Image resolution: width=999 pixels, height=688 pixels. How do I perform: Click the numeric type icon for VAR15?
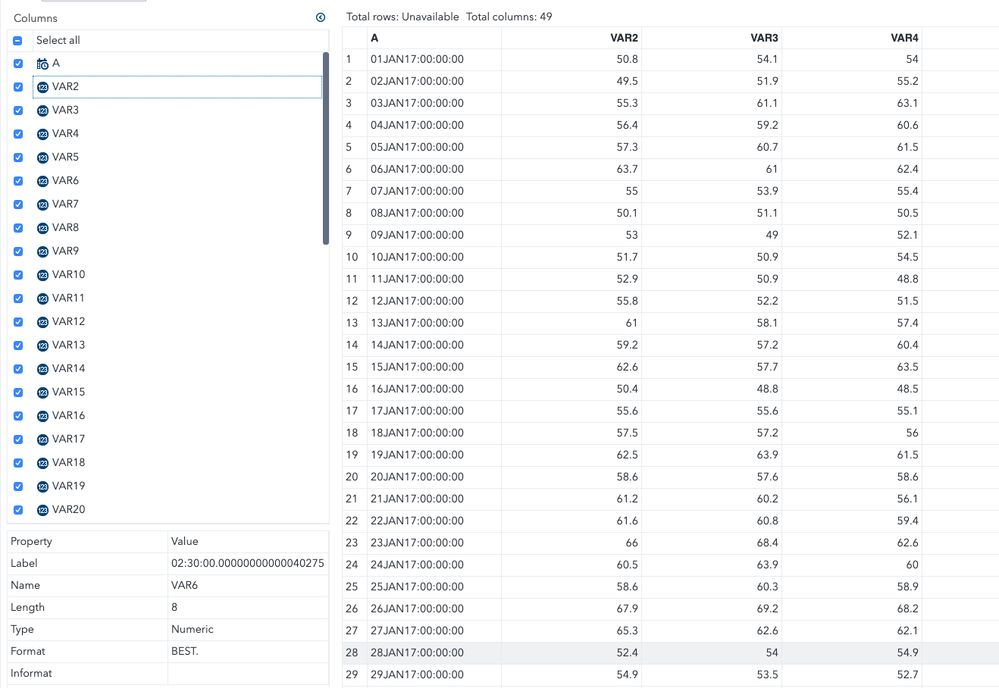click(x=43, y=394)
